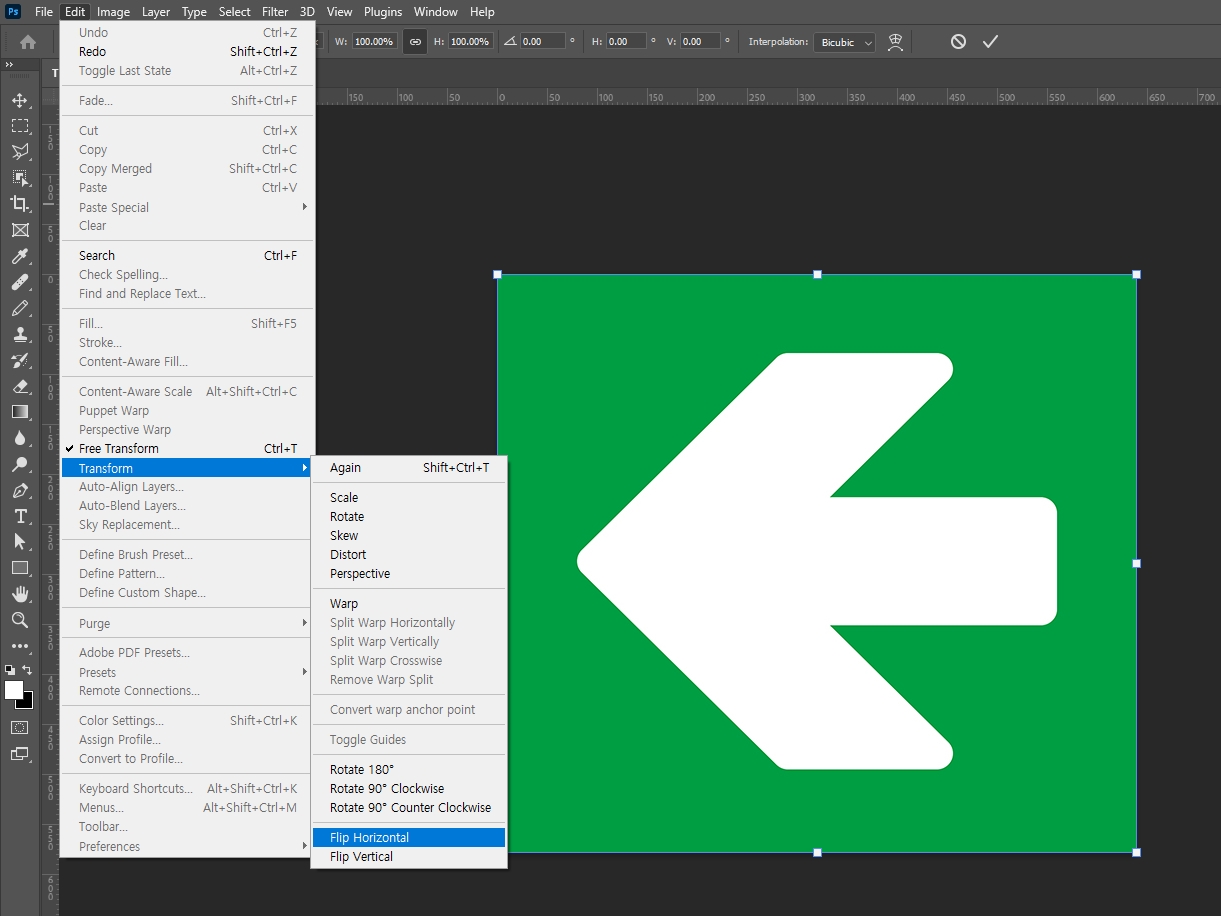
Task: Select the Object Selection tool
Action: point(19,178)
